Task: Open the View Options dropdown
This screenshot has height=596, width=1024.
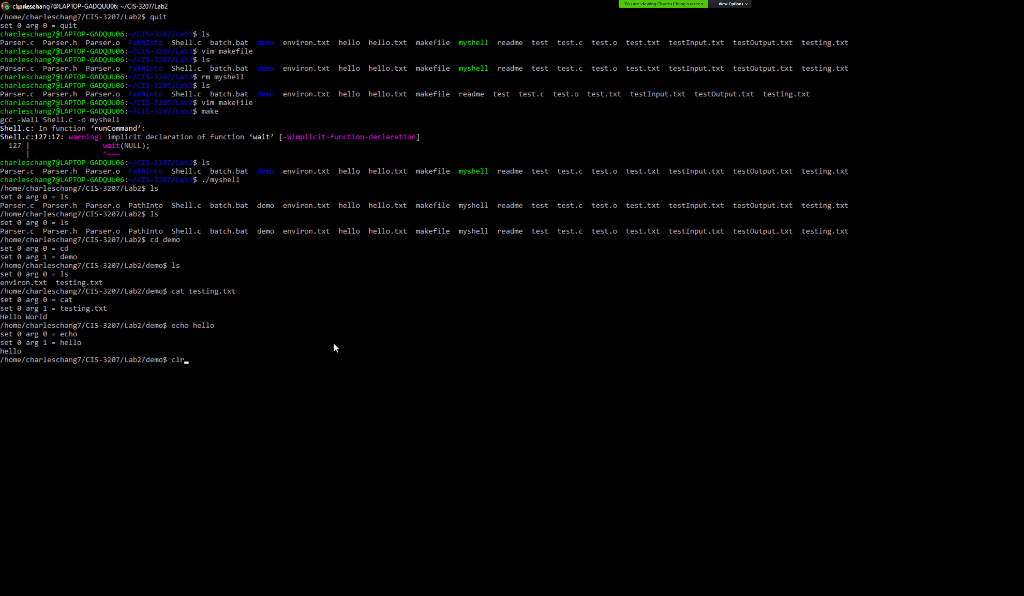Action: (733, 4)
